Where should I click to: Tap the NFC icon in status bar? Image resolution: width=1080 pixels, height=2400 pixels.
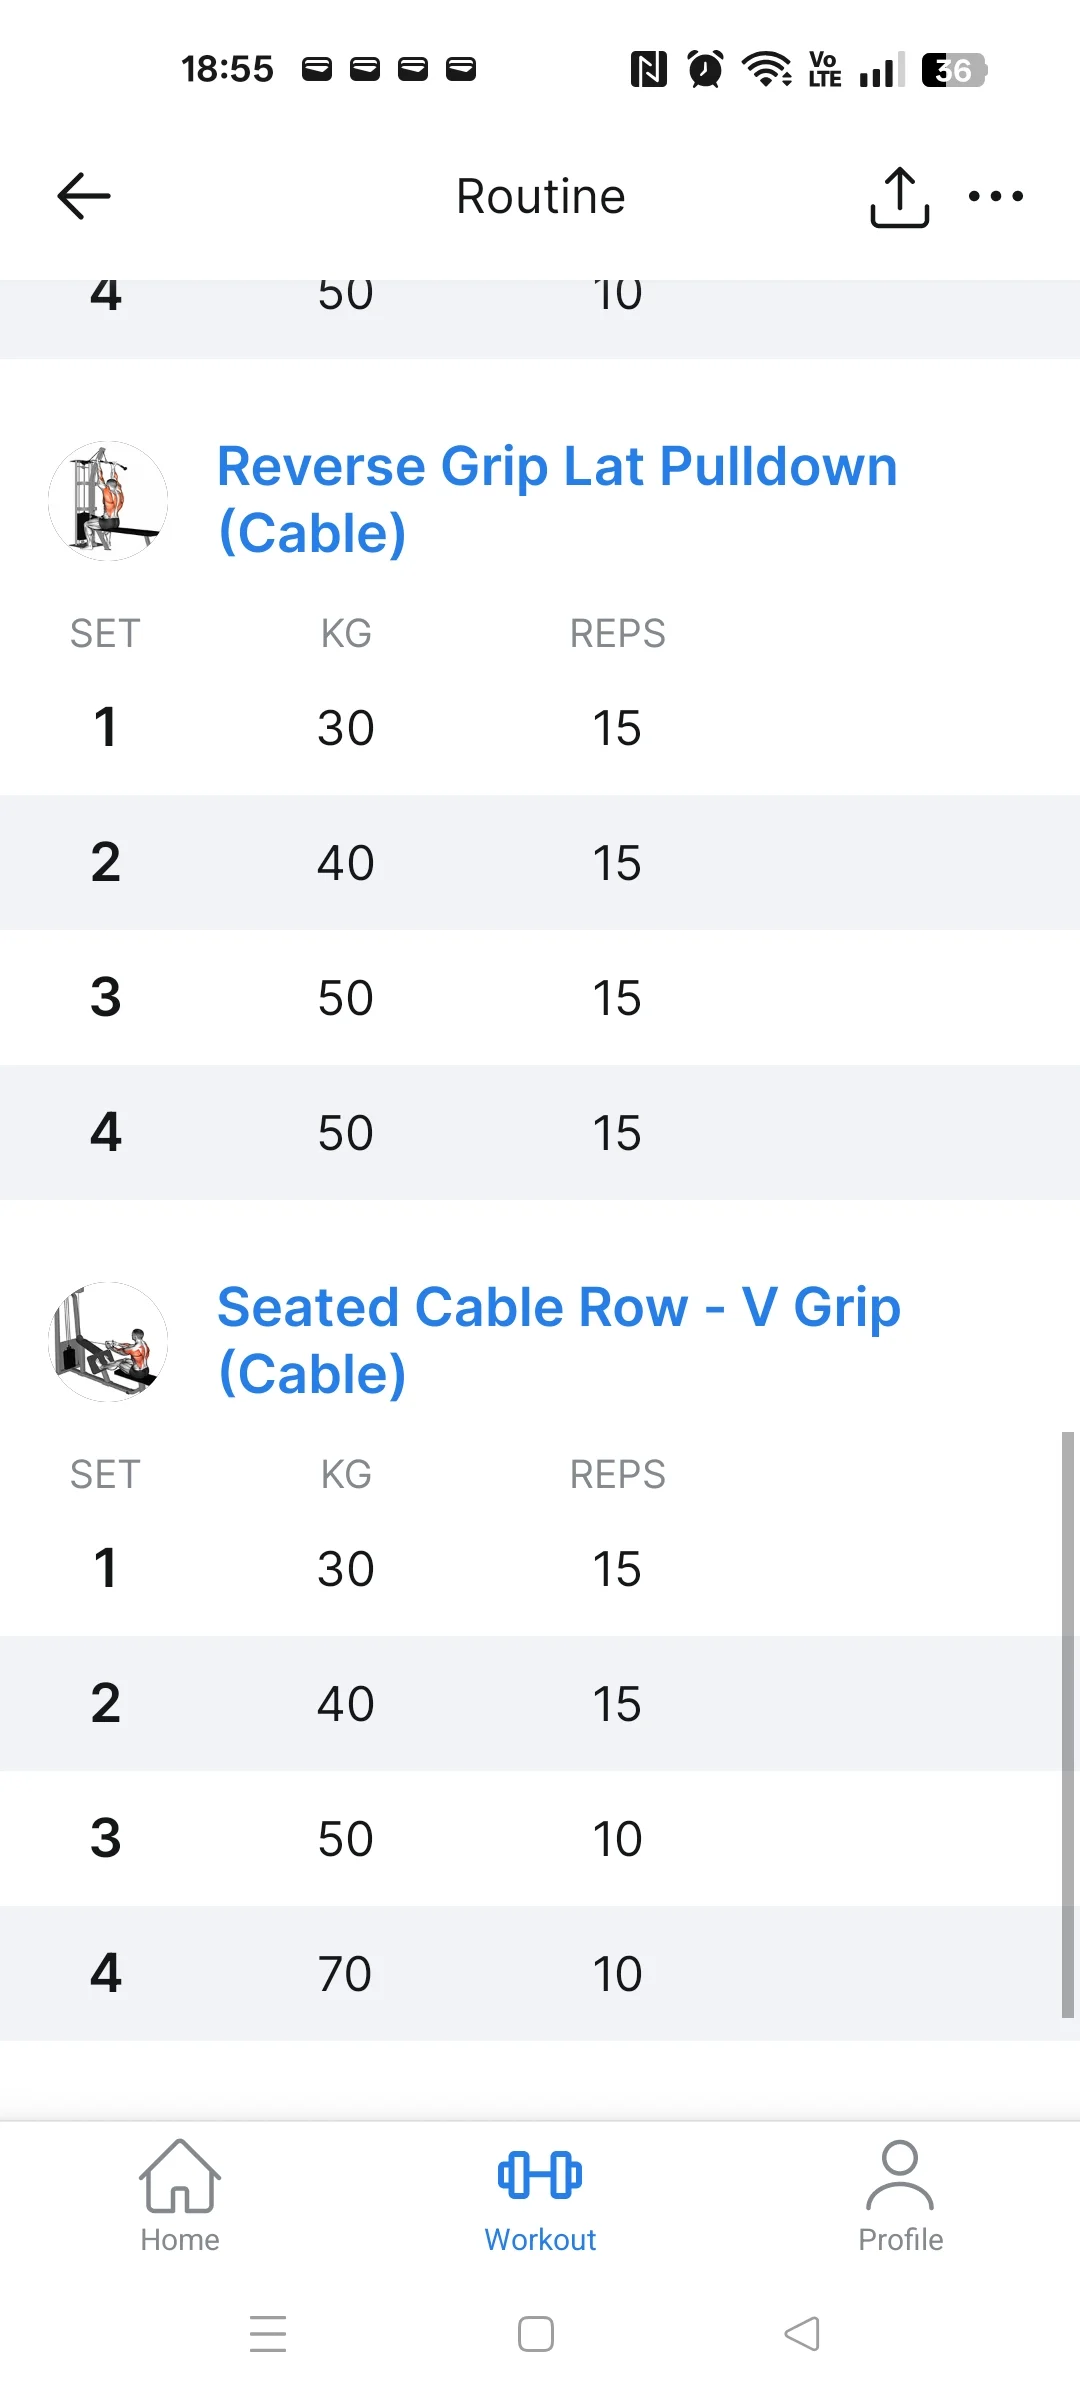click(649, 69)
